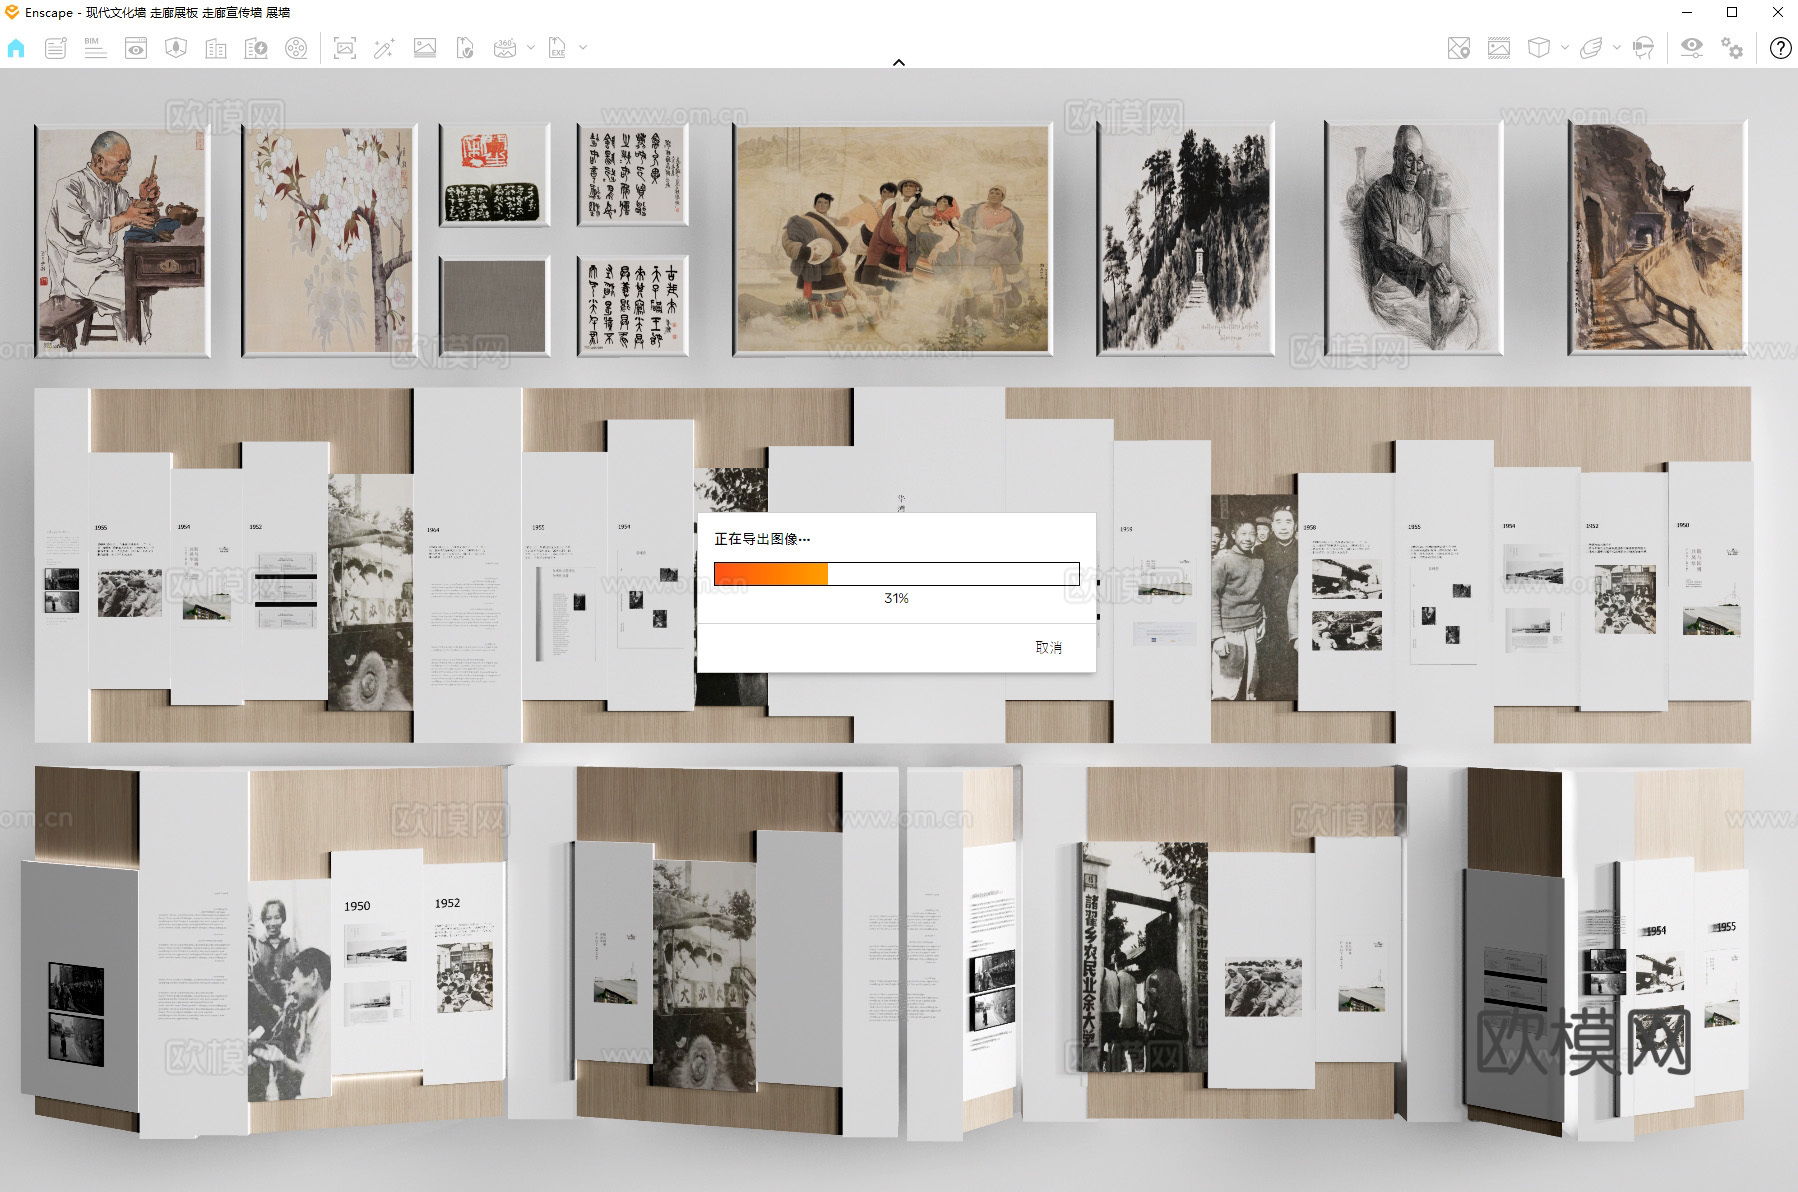Screen dimensions: 1798x1192
Task: Maximize the Enscape window
Action: pyautogui.click(x=1733, y=12)
